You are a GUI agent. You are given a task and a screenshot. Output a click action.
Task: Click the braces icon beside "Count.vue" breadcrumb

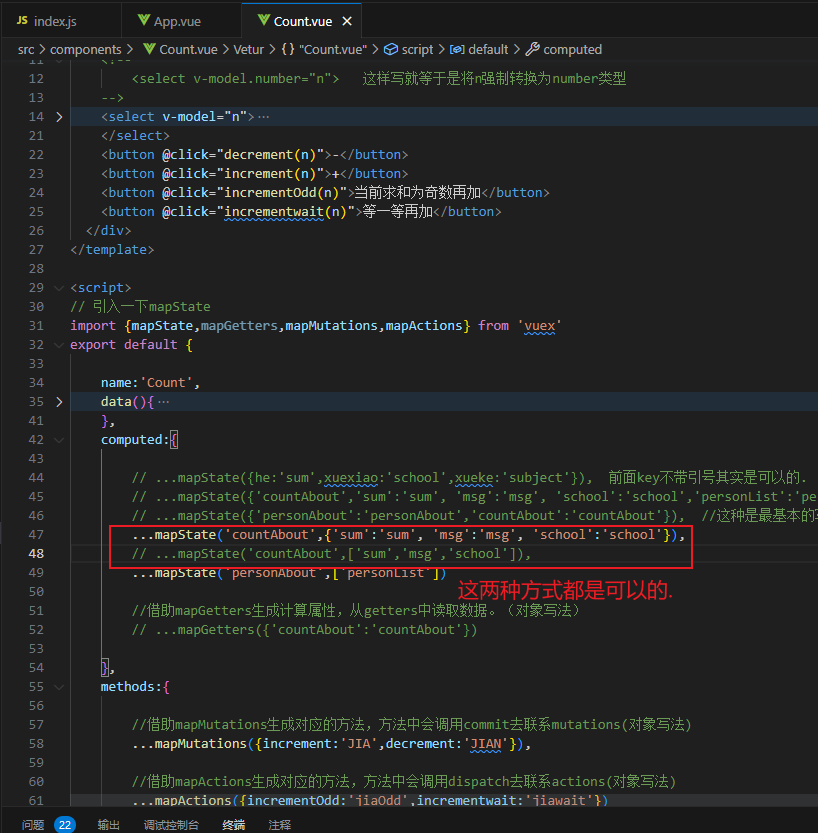287,49
